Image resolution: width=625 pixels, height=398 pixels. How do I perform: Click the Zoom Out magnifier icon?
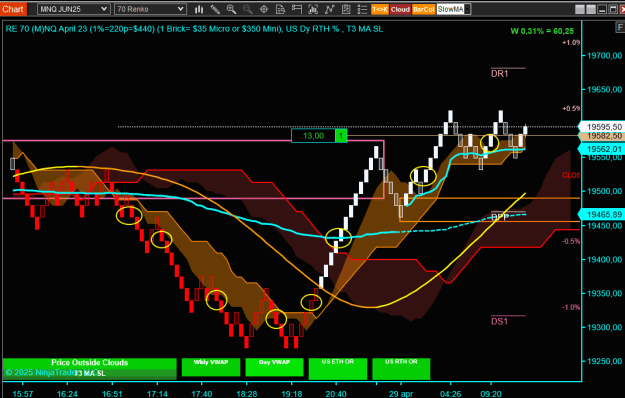[x=248, y=9]
